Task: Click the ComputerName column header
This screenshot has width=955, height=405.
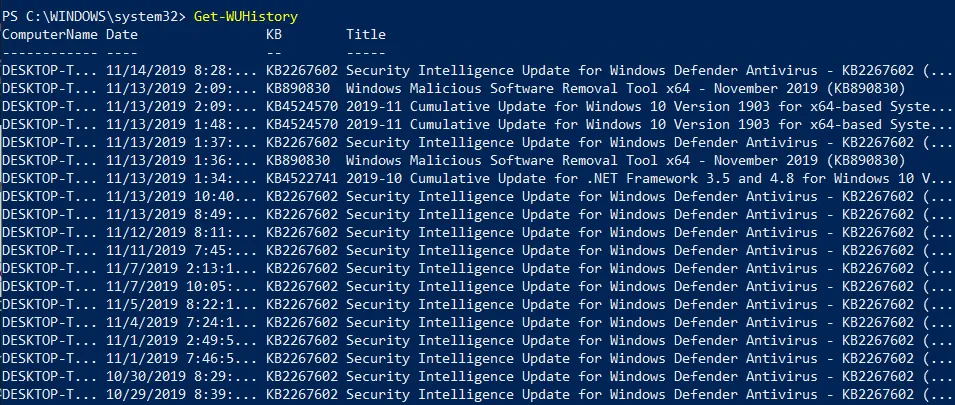Action: tap(50, 34)
